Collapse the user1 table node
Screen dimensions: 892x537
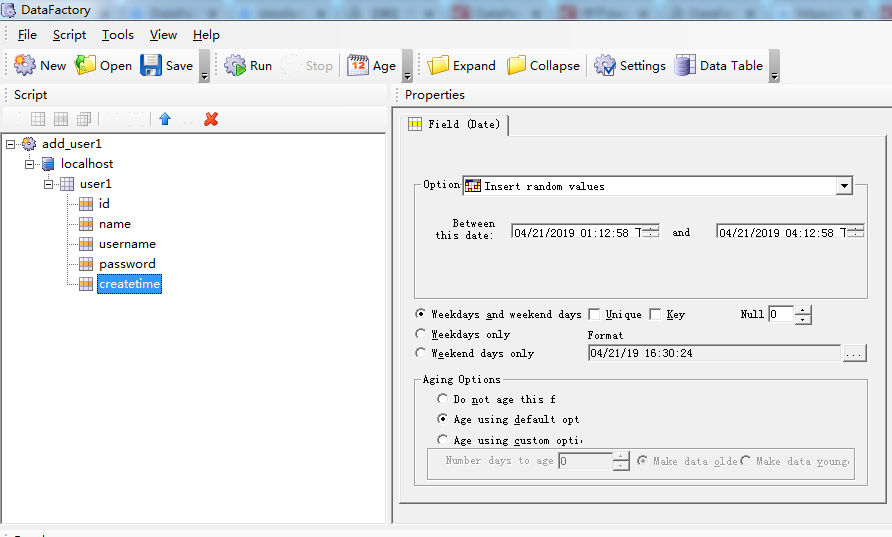tap(48, 184)
